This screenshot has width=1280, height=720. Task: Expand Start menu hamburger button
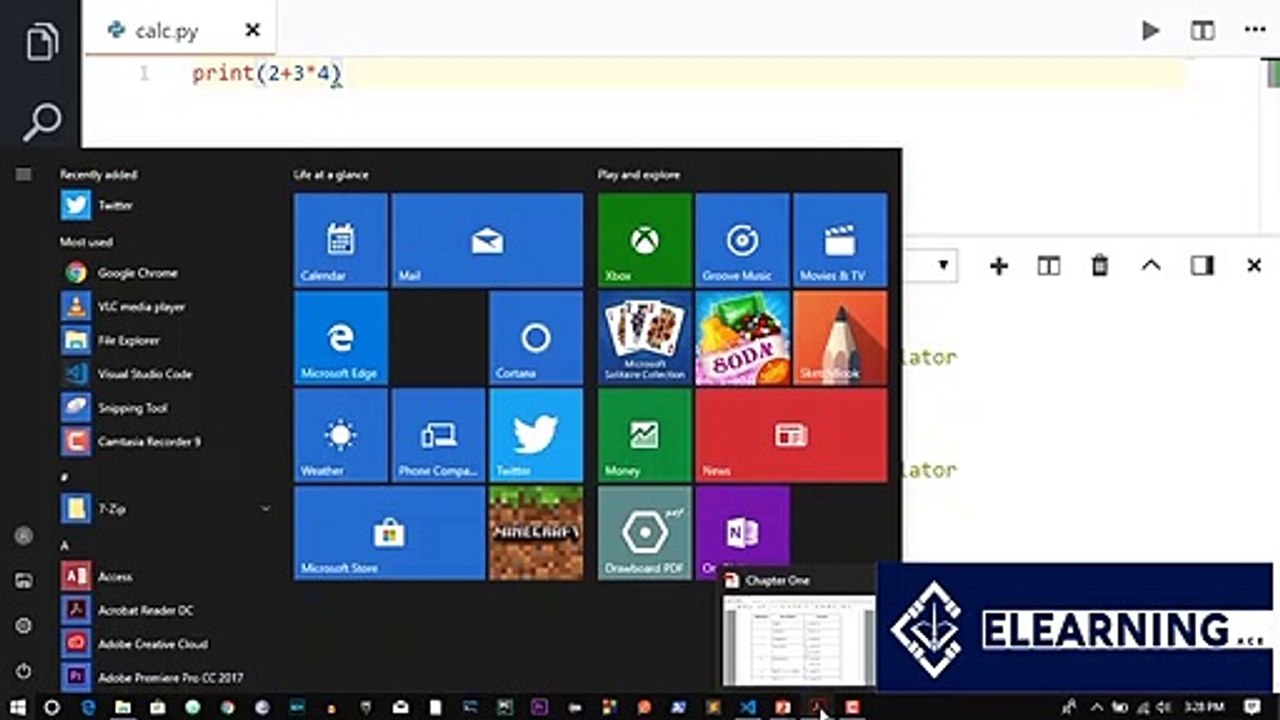point(23,174)
